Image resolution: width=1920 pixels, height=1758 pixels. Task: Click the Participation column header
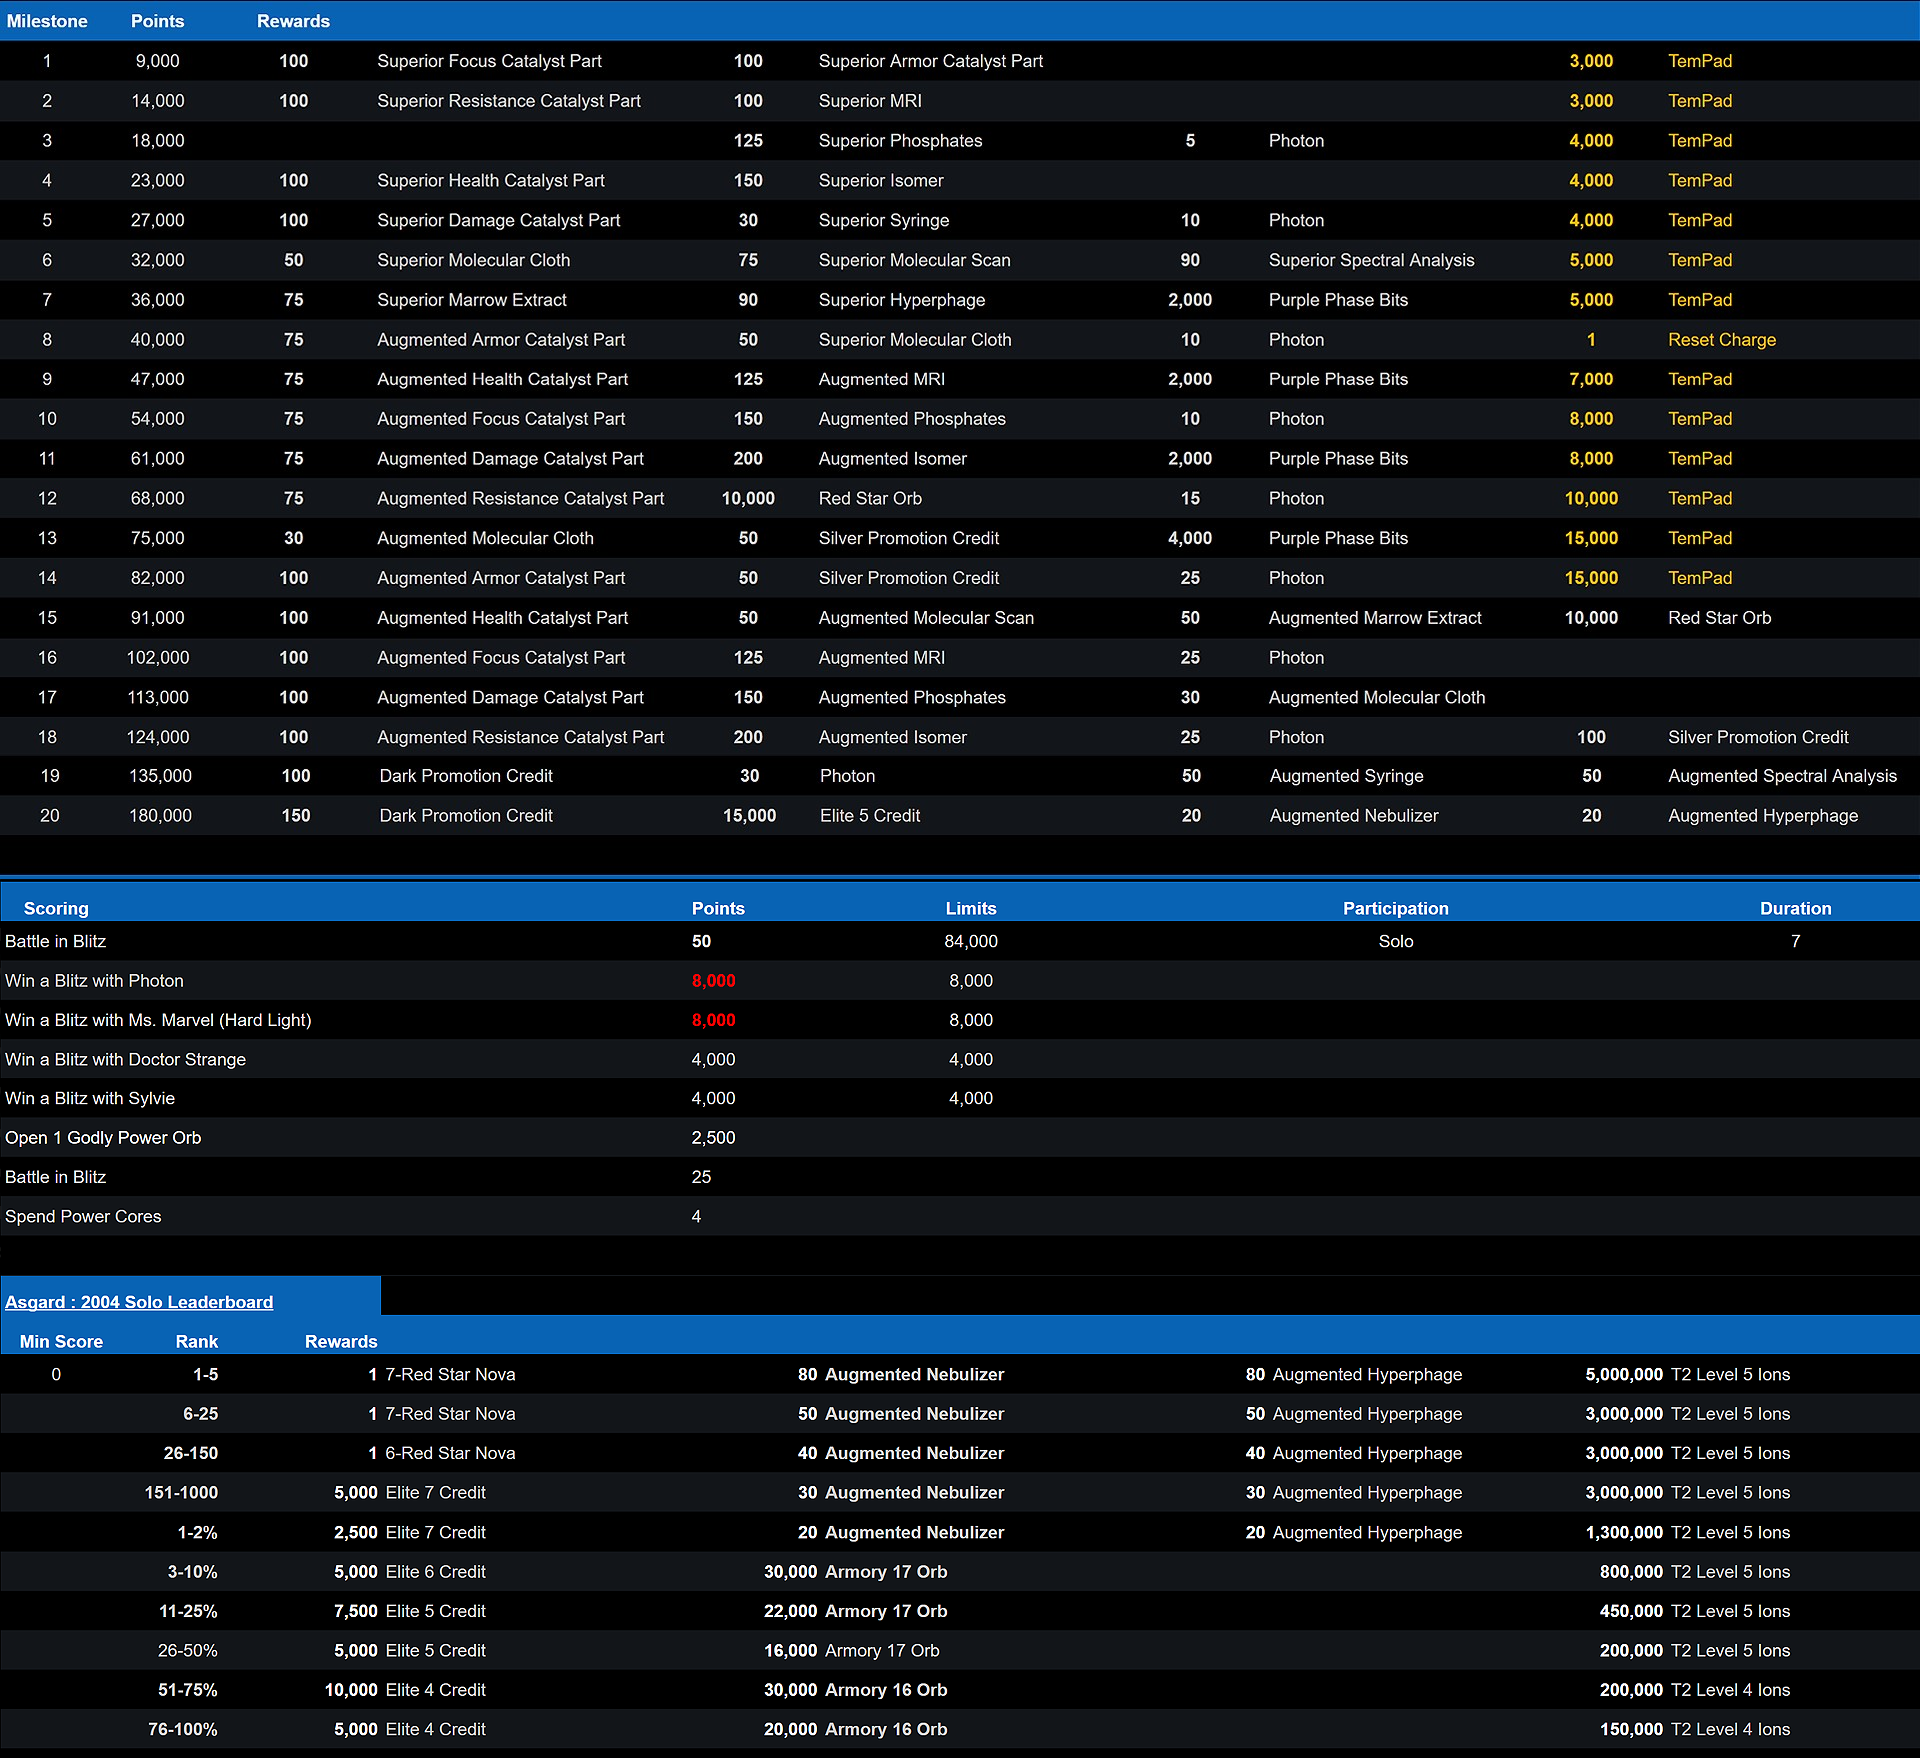tap(1395, 908)
